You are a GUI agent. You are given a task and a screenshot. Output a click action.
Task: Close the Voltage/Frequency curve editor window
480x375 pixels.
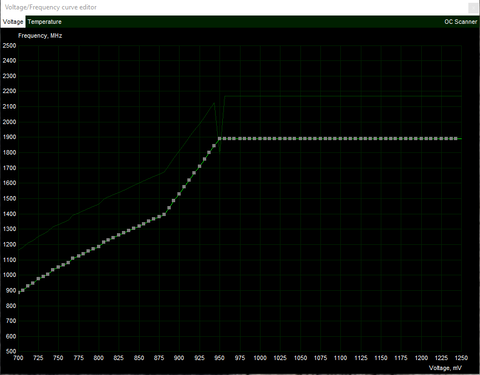[x=473, y=8]
